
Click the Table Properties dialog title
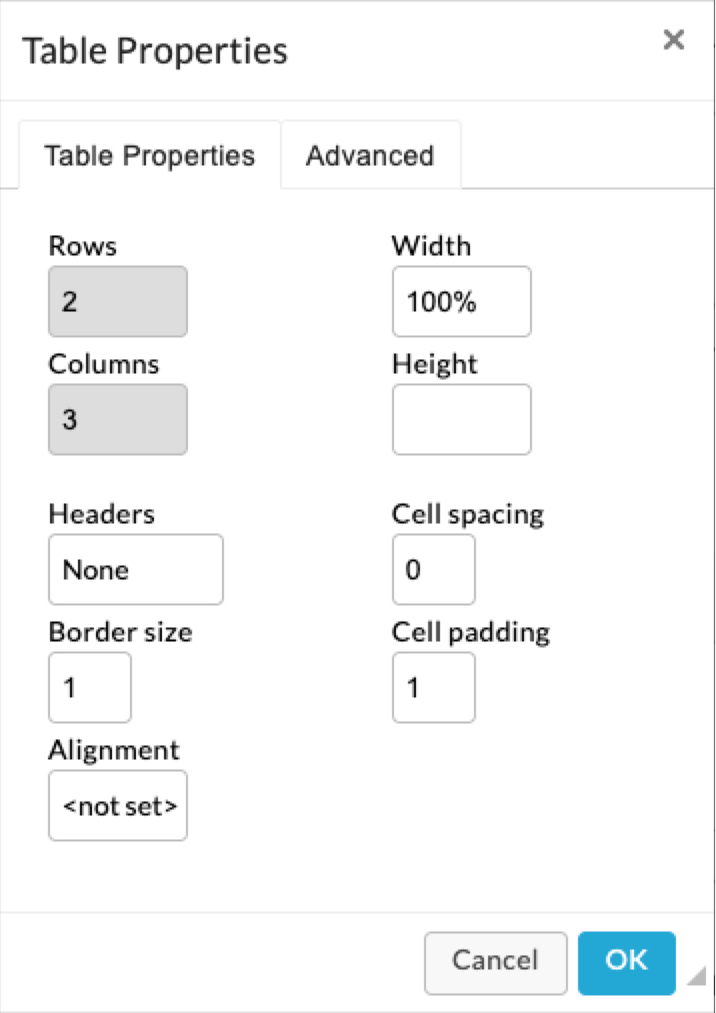tap(155, 50)
